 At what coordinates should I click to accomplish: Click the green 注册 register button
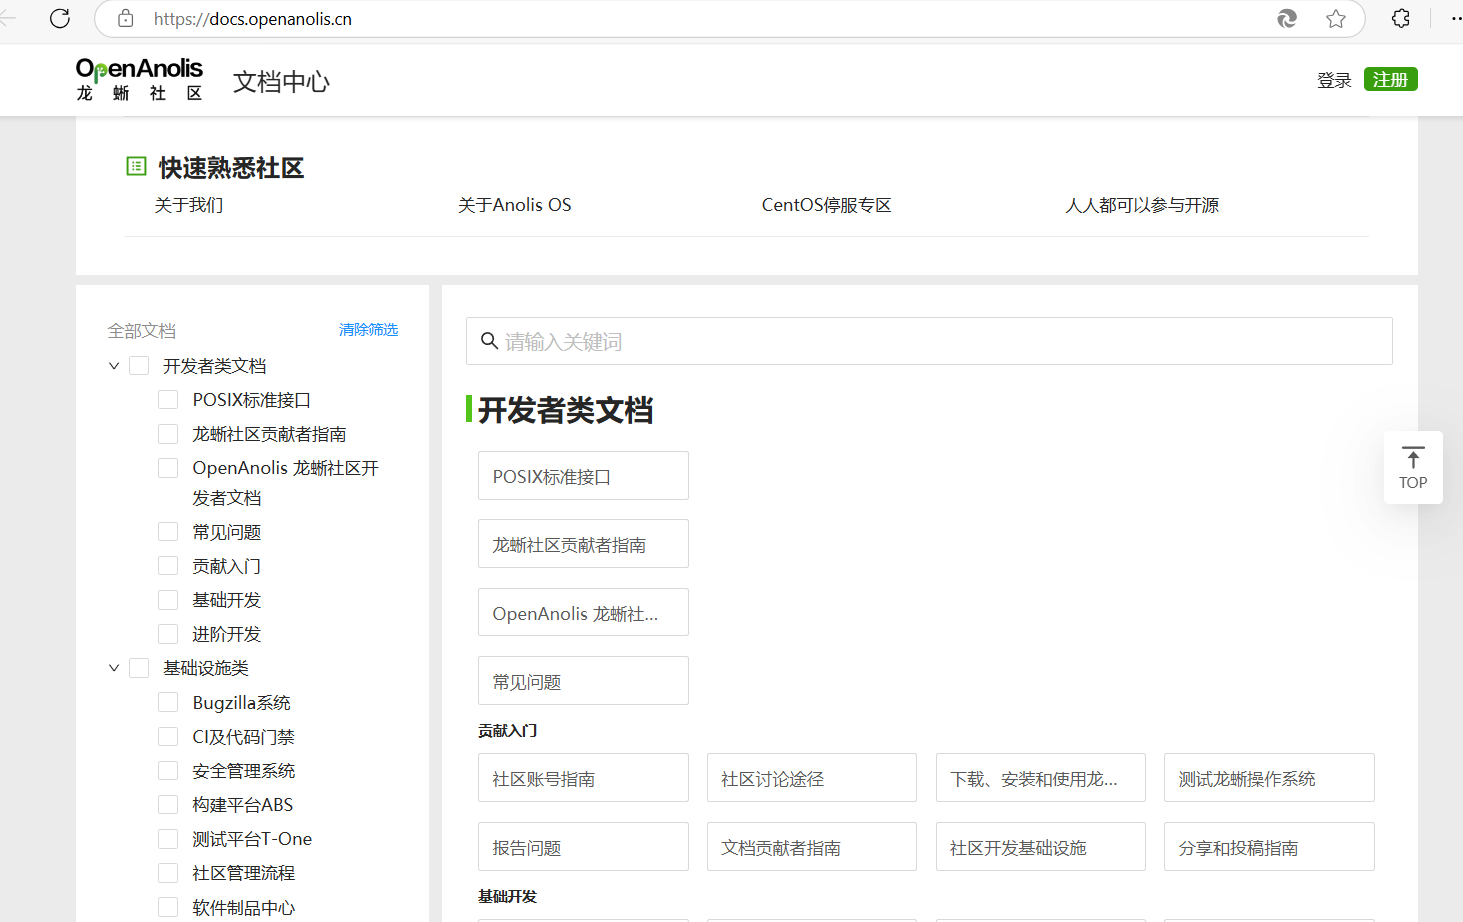coord(1390,79)
